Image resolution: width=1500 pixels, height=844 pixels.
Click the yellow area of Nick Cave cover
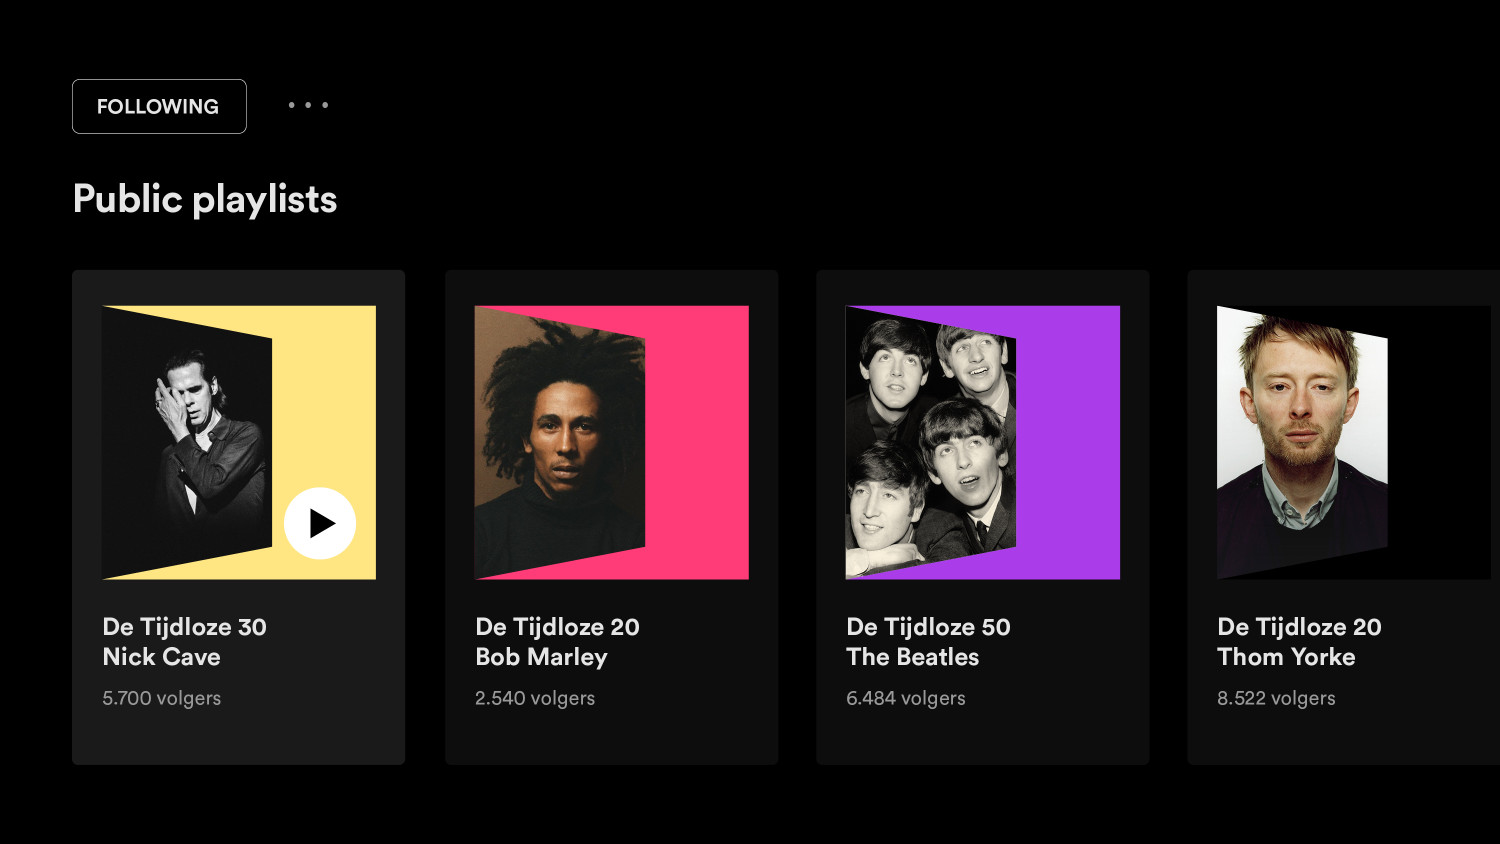tap(325, 400)
